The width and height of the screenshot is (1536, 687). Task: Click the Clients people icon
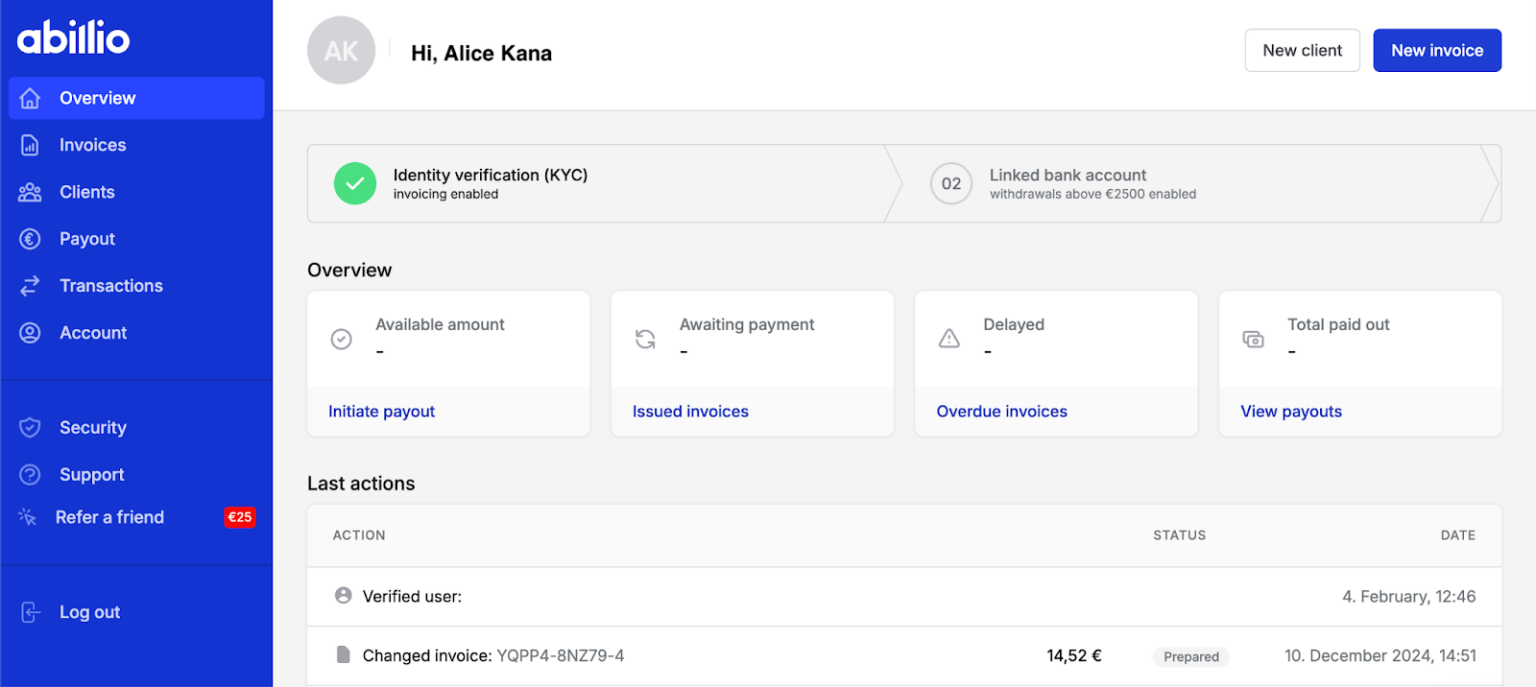(x=30, y=192)
